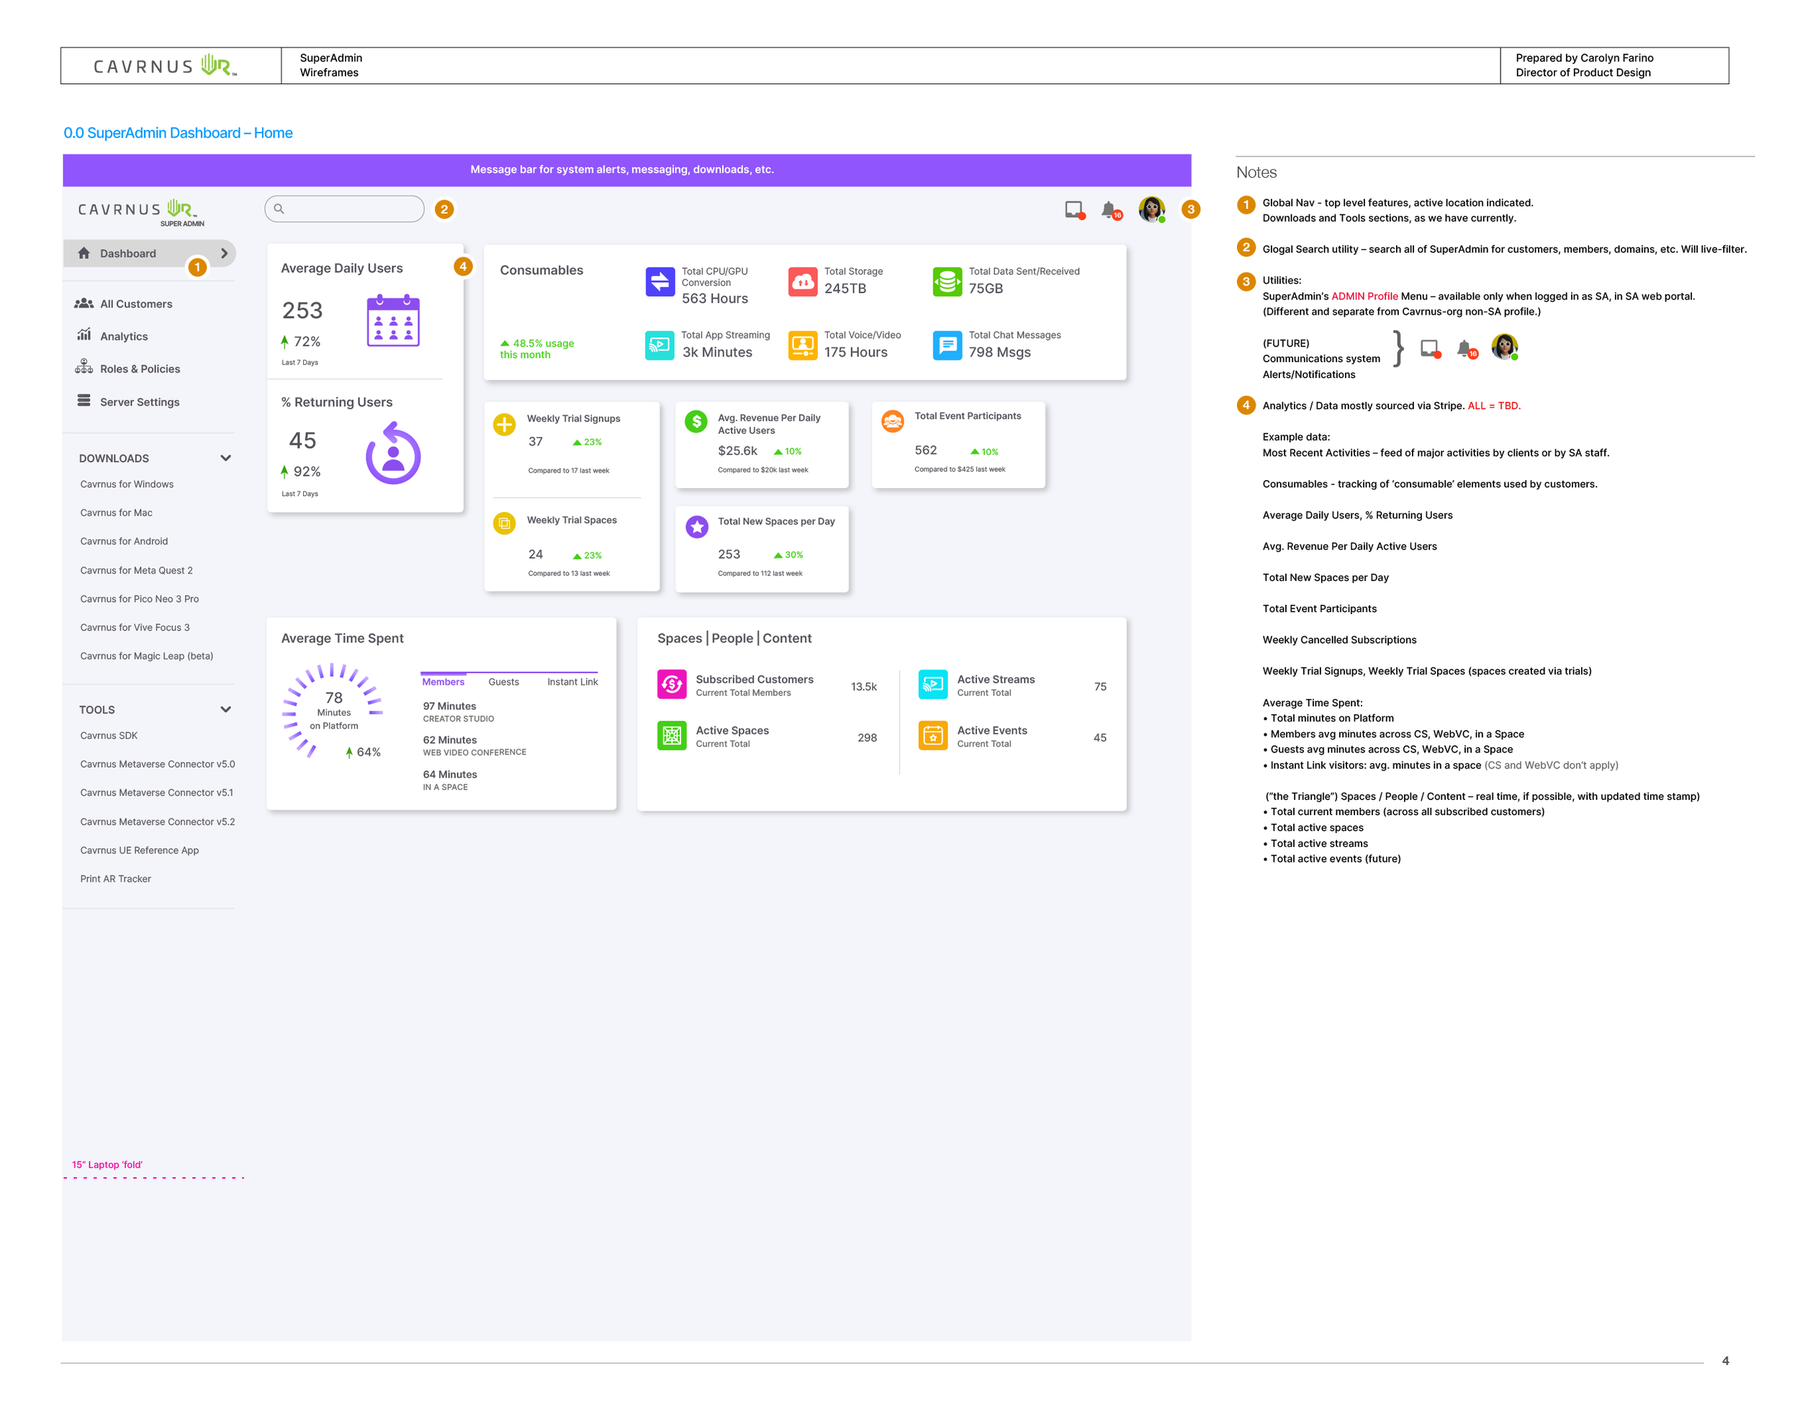Click the Dashboard home icon in sidebar

(84, 253)
